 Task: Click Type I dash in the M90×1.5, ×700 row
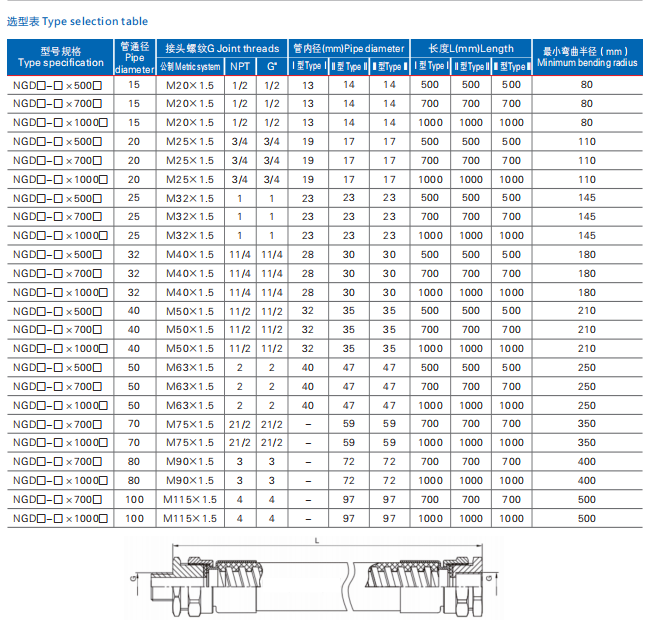coord(308,462)
